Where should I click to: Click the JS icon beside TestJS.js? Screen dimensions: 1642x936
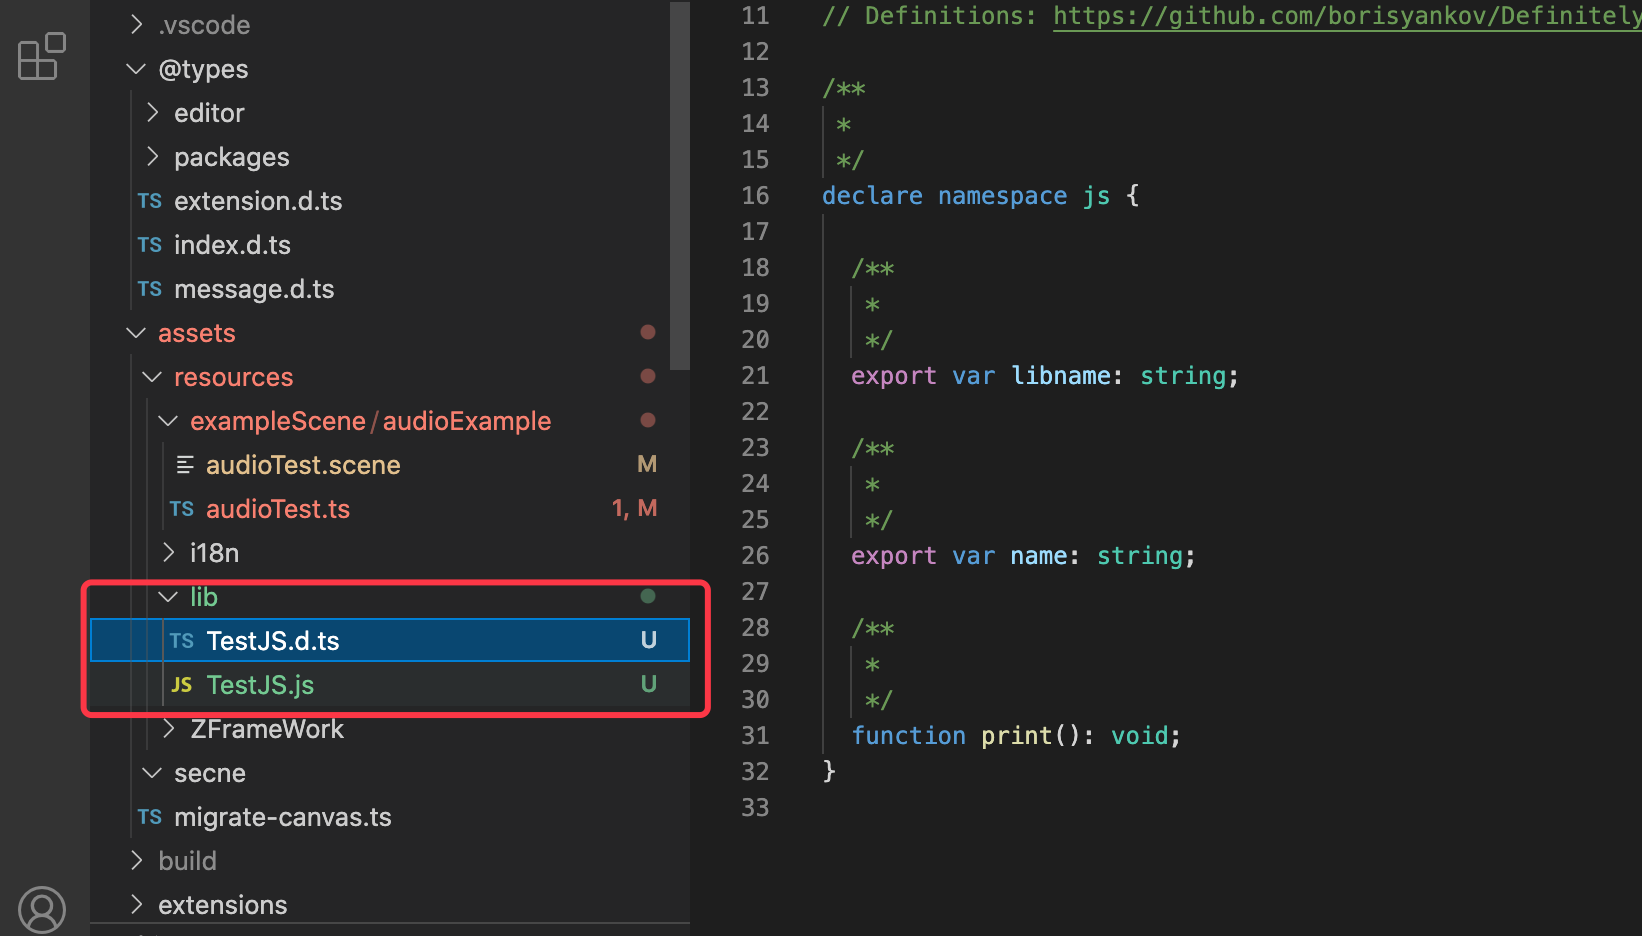click(x=182, y=685)
